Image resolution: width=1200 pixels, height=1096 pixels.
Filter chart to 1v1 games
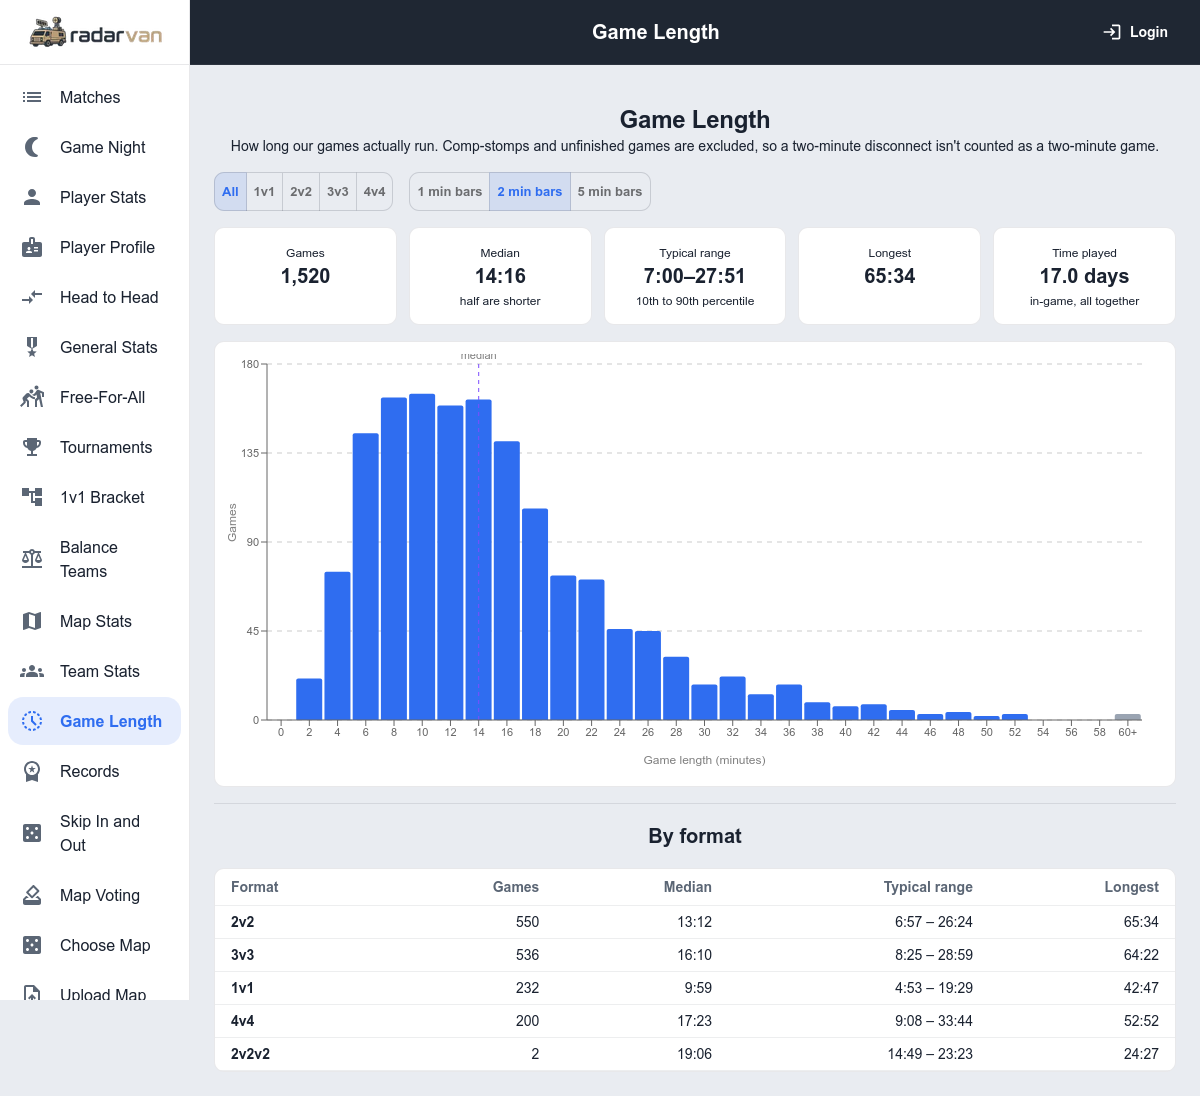[264, 192]
